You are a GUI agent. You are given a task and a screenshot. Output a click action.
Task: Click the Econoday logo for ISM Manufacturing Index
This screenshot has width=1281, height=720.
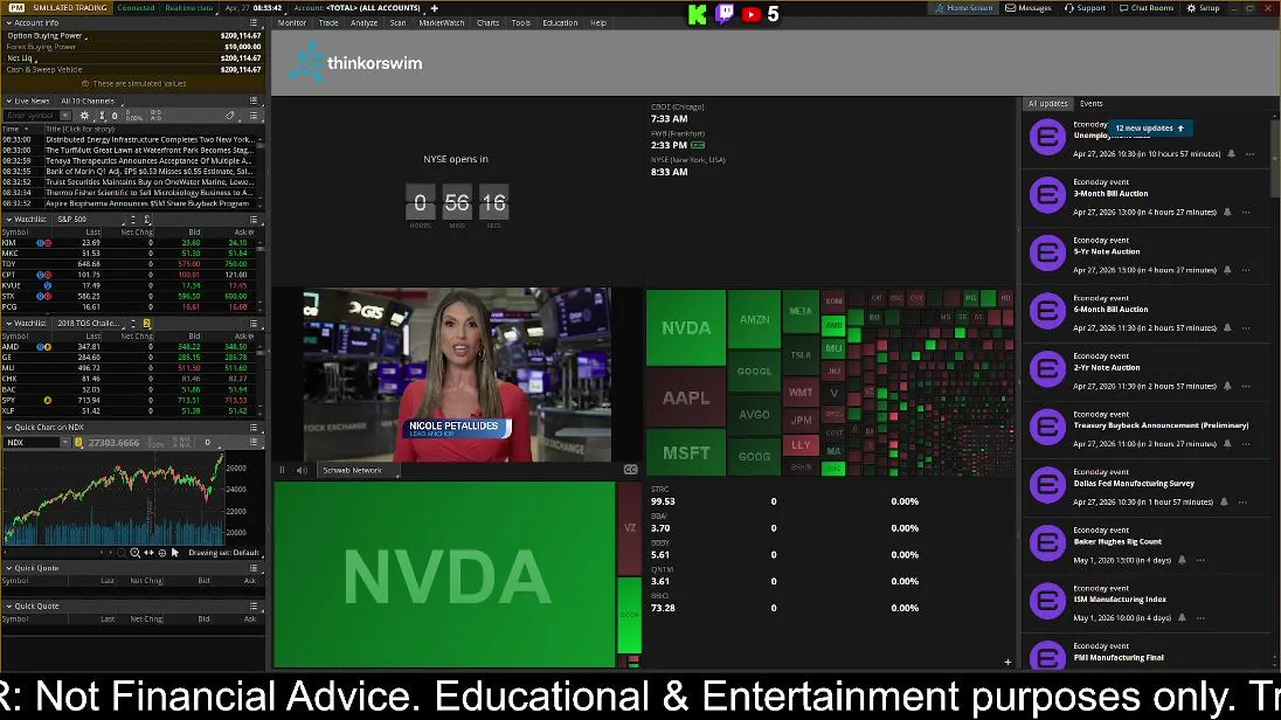(x=1047, y=602)
